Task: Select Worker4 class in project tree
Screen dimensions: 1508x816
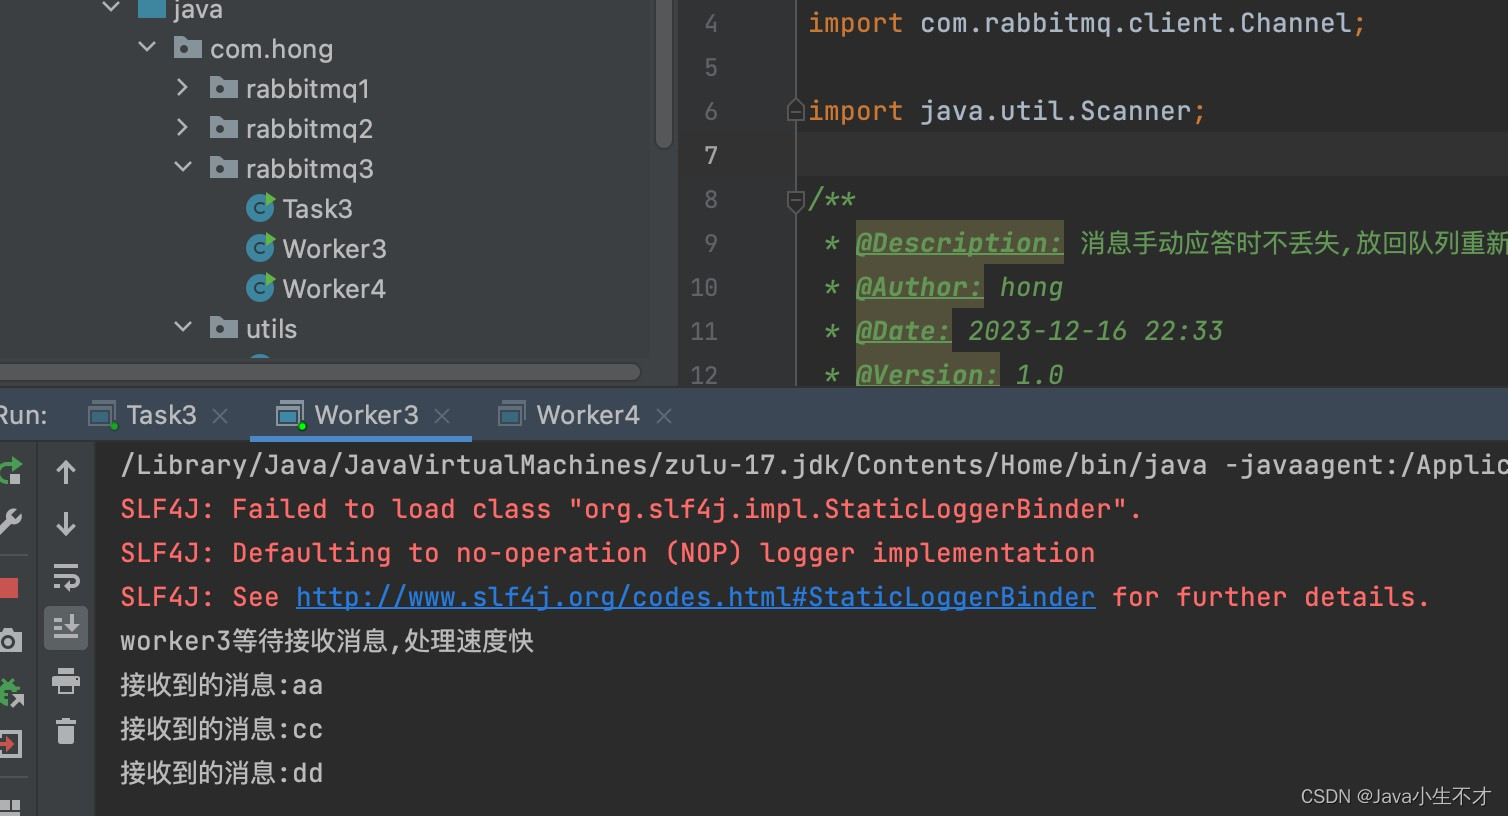Action: click(x=334, y=289)
